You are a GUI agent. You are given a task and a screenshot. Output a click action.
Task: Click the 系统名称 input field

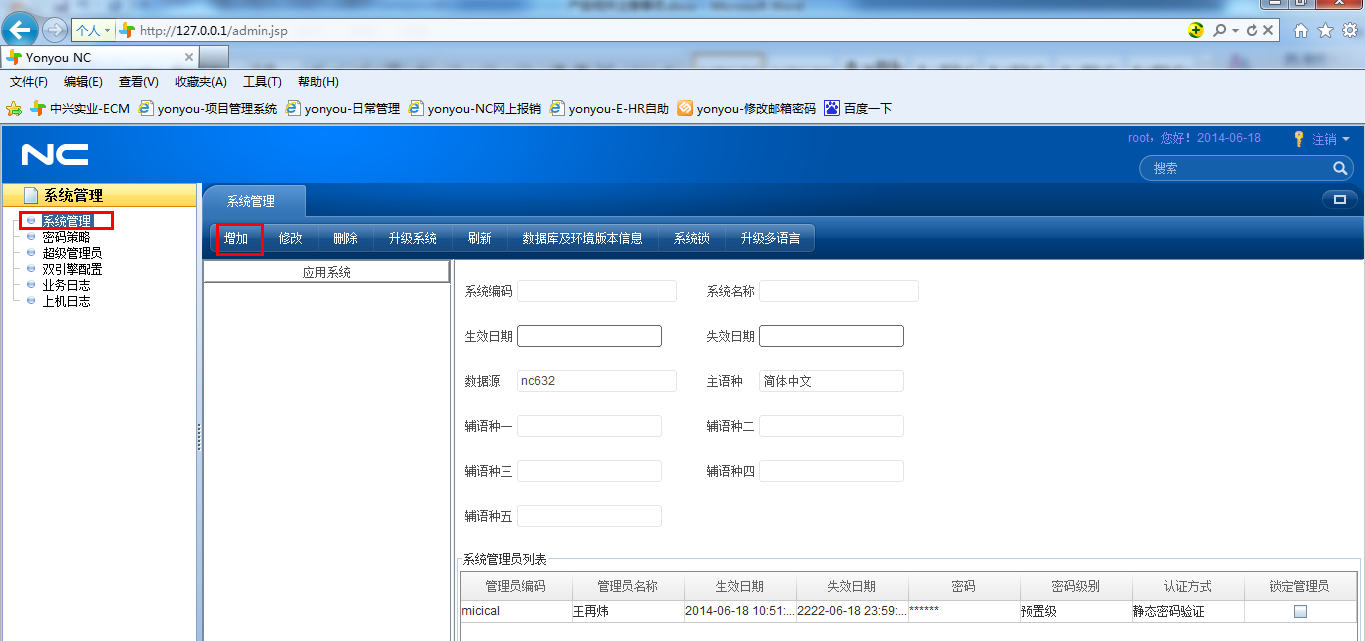(x=839, y=291)
